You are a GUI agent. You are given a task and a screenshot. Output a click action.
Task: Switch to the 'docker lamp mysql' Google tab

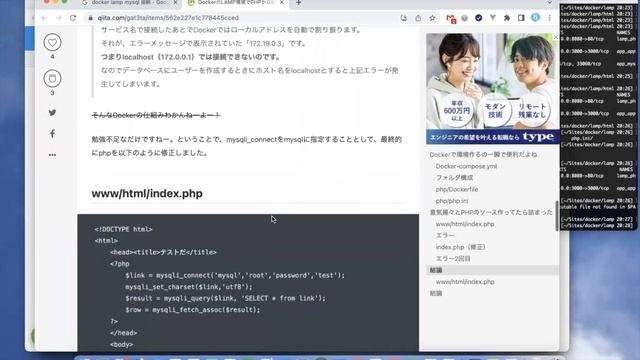[x=130, y=3]
